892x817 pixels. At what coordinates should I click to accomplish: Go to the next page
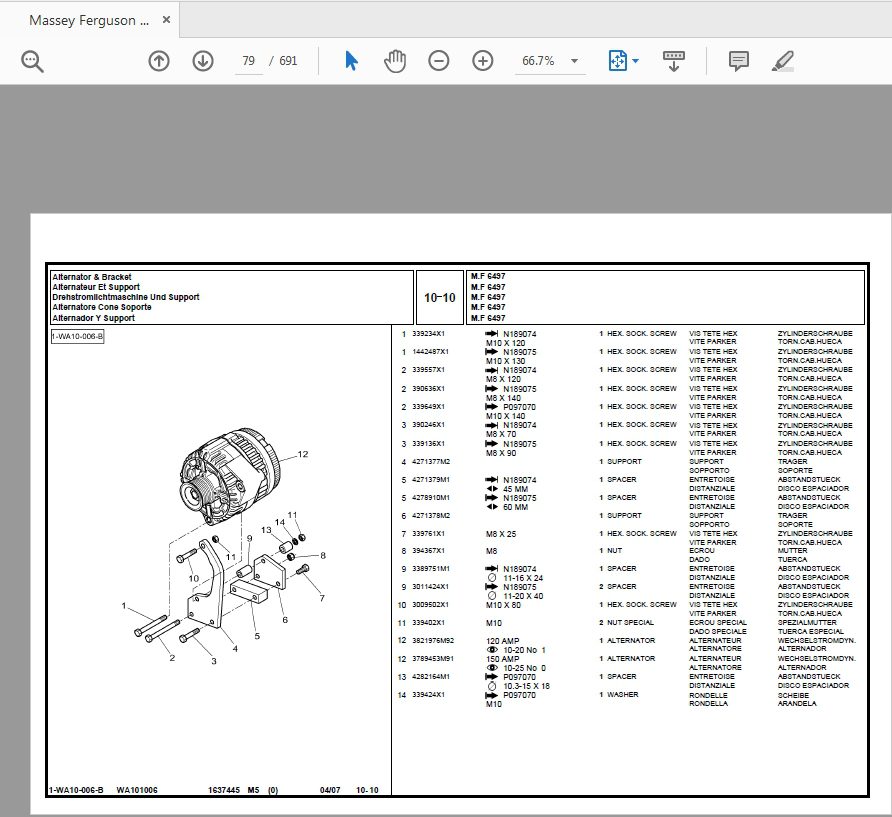202,61
